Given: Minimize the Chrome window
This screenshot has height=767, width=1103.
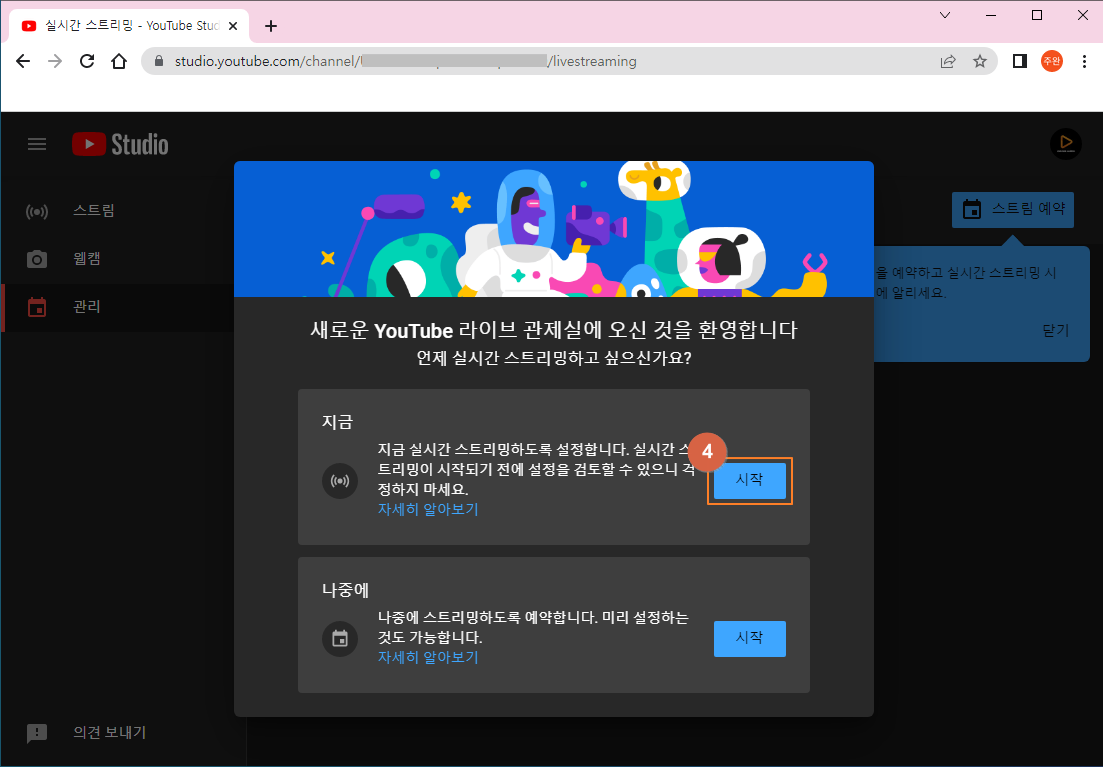Looking at the screenshot, I should click(x=990, y=15).
